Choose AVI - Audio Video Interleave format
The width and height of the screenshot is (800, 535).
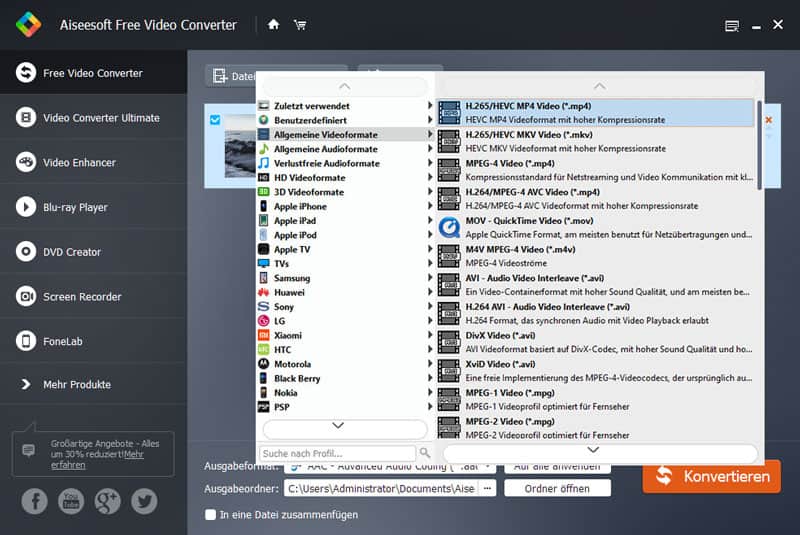pos(595,285)
